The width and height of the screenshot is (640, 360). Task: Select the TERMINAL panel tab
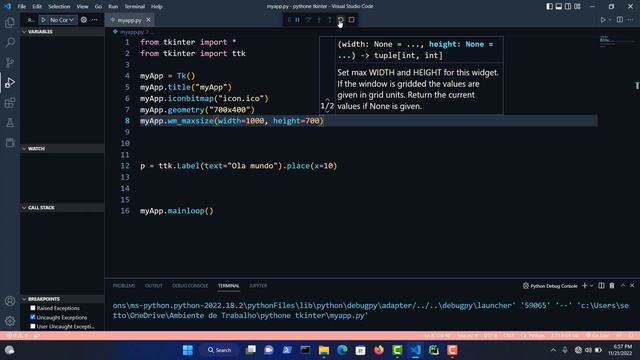tap(229, 286)
